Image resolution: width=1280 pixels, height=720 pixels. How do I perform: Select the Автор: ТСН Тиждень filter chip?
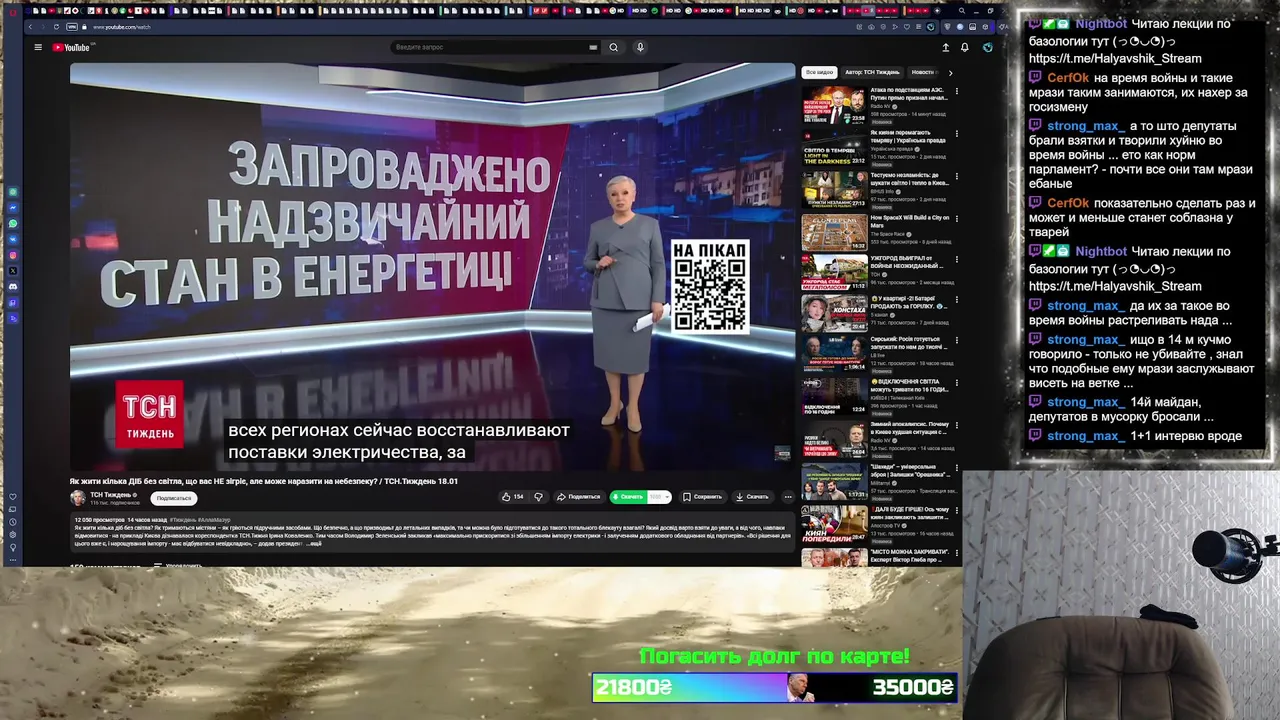872,72
